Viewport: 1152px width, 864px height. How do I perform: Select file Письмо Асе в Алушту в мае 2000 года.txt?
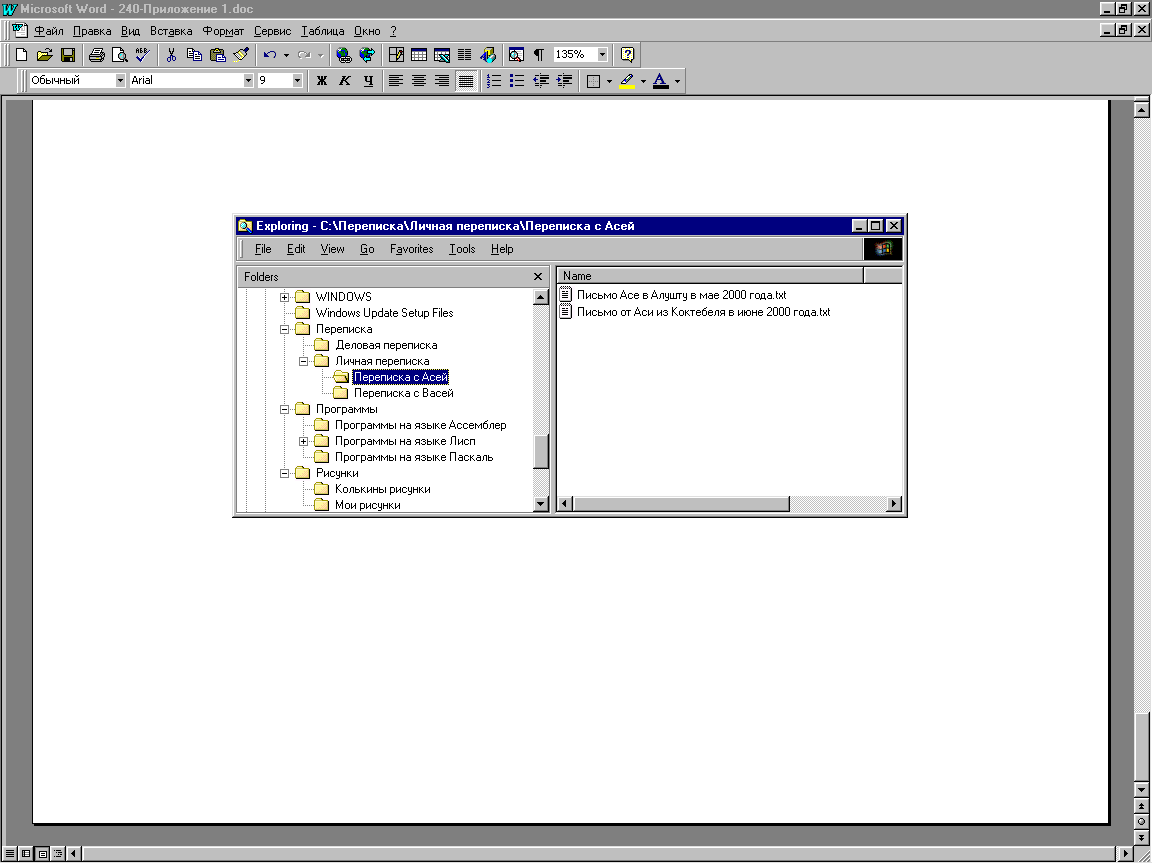tap(681, 295)
